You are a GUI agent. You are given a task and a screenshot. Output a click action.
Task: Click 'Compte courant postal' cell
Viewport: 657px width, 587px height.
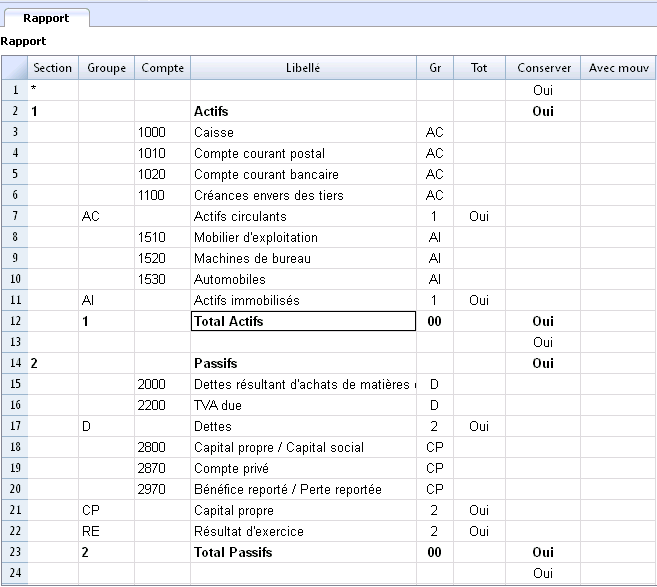click(303, 153)
